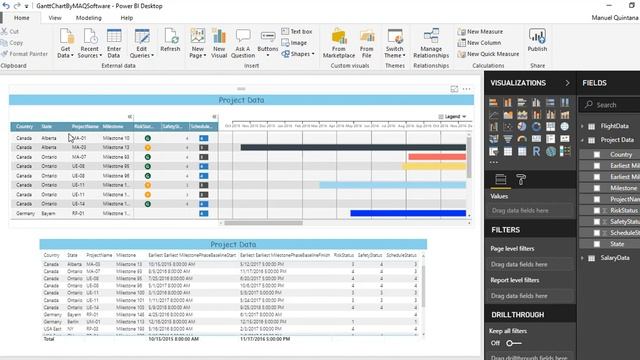The height and width of the screenshot is (360, 640).
Task: Open the Fields well tab in Visualizations
Action: [x=500, y=180]
